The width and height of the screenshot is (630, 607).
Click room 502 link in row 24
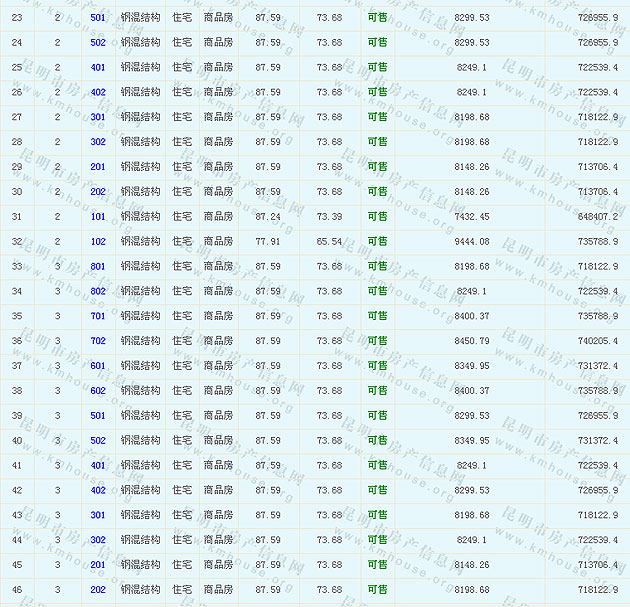coord(97,43)
